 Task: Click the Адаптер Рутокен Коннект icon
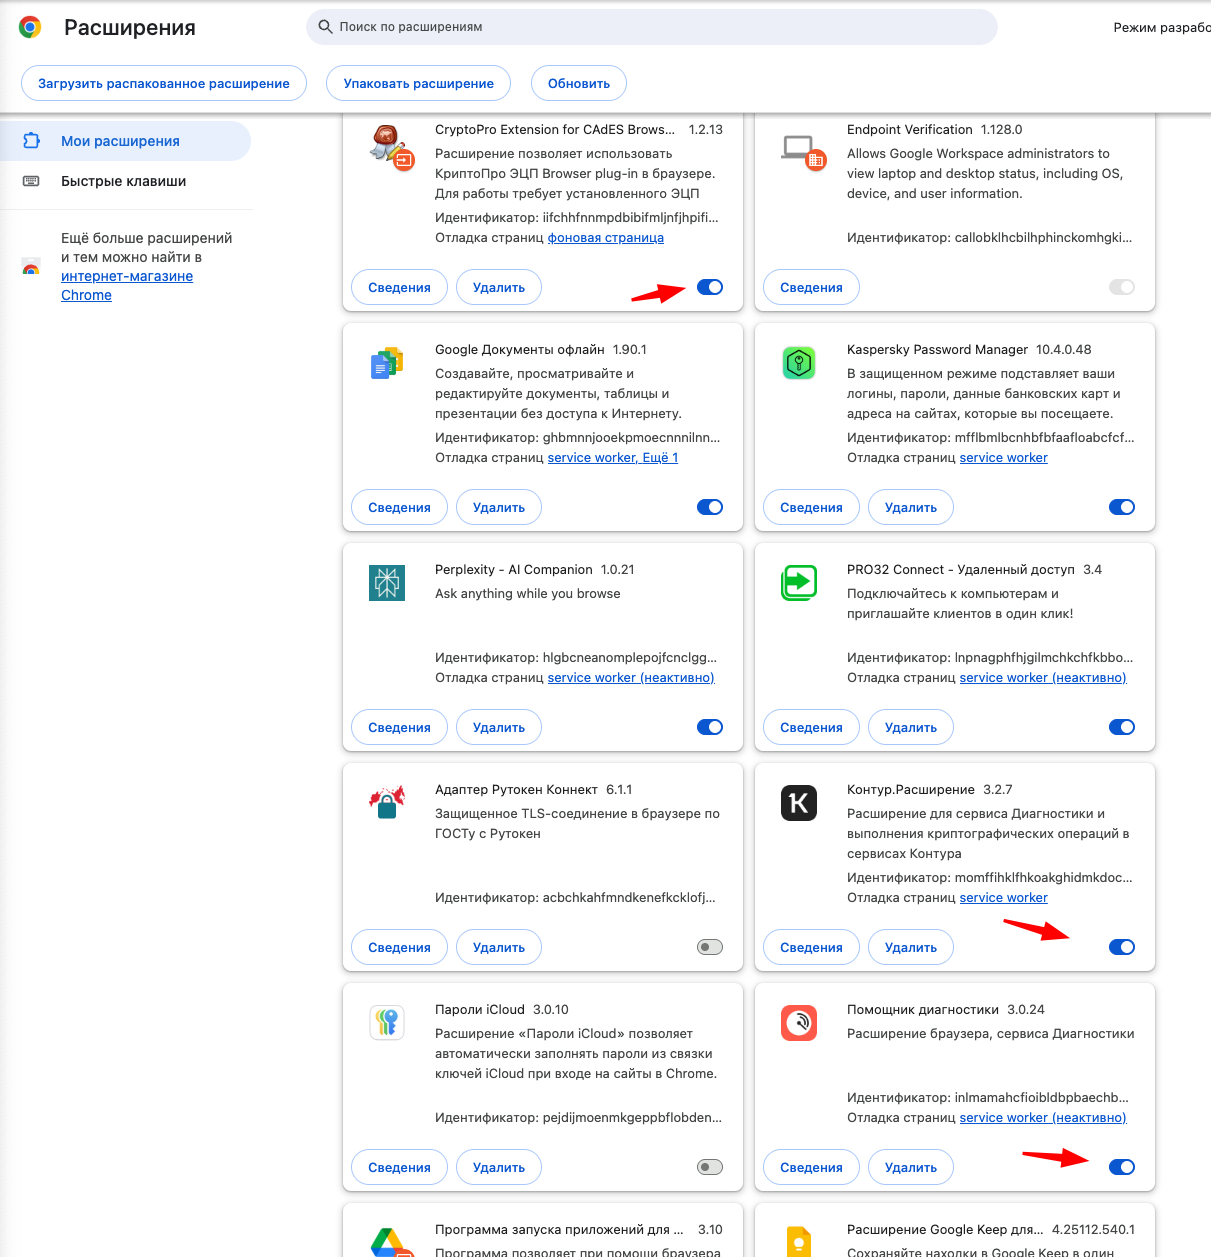(x=387, y=802)
